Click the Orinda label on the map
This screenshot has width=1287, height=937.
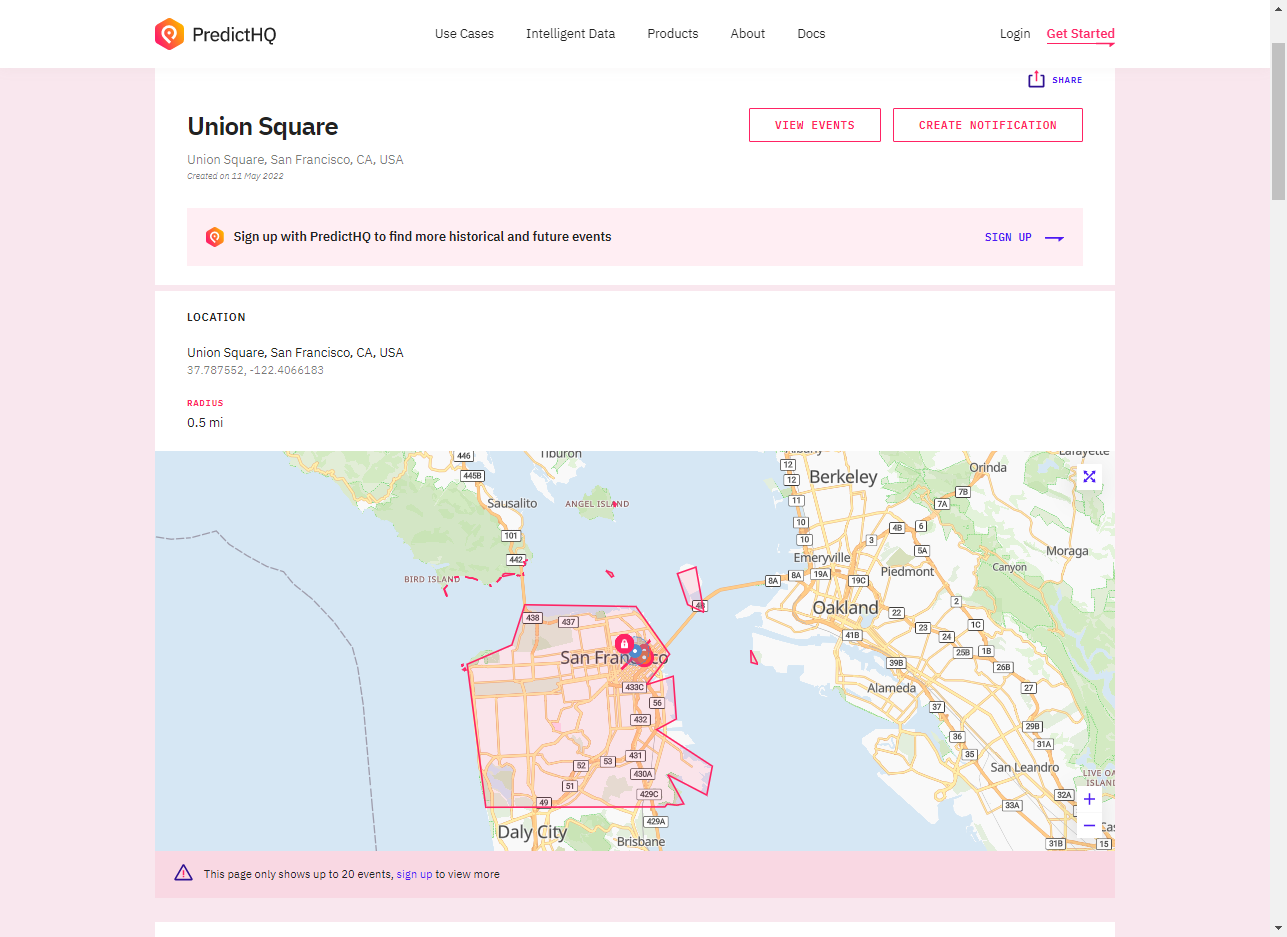(988, 468)
